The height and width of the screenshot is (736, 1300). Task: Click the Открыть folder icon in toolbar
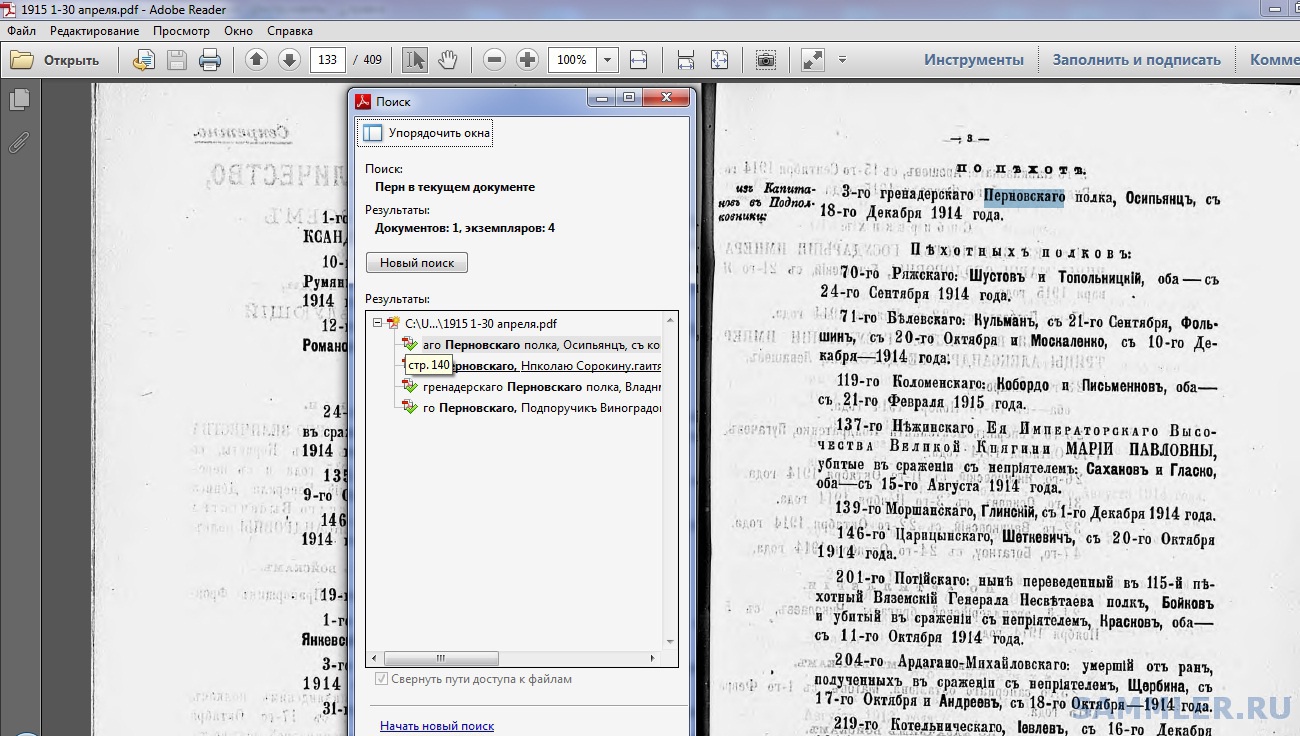click(x=22, y=60)
